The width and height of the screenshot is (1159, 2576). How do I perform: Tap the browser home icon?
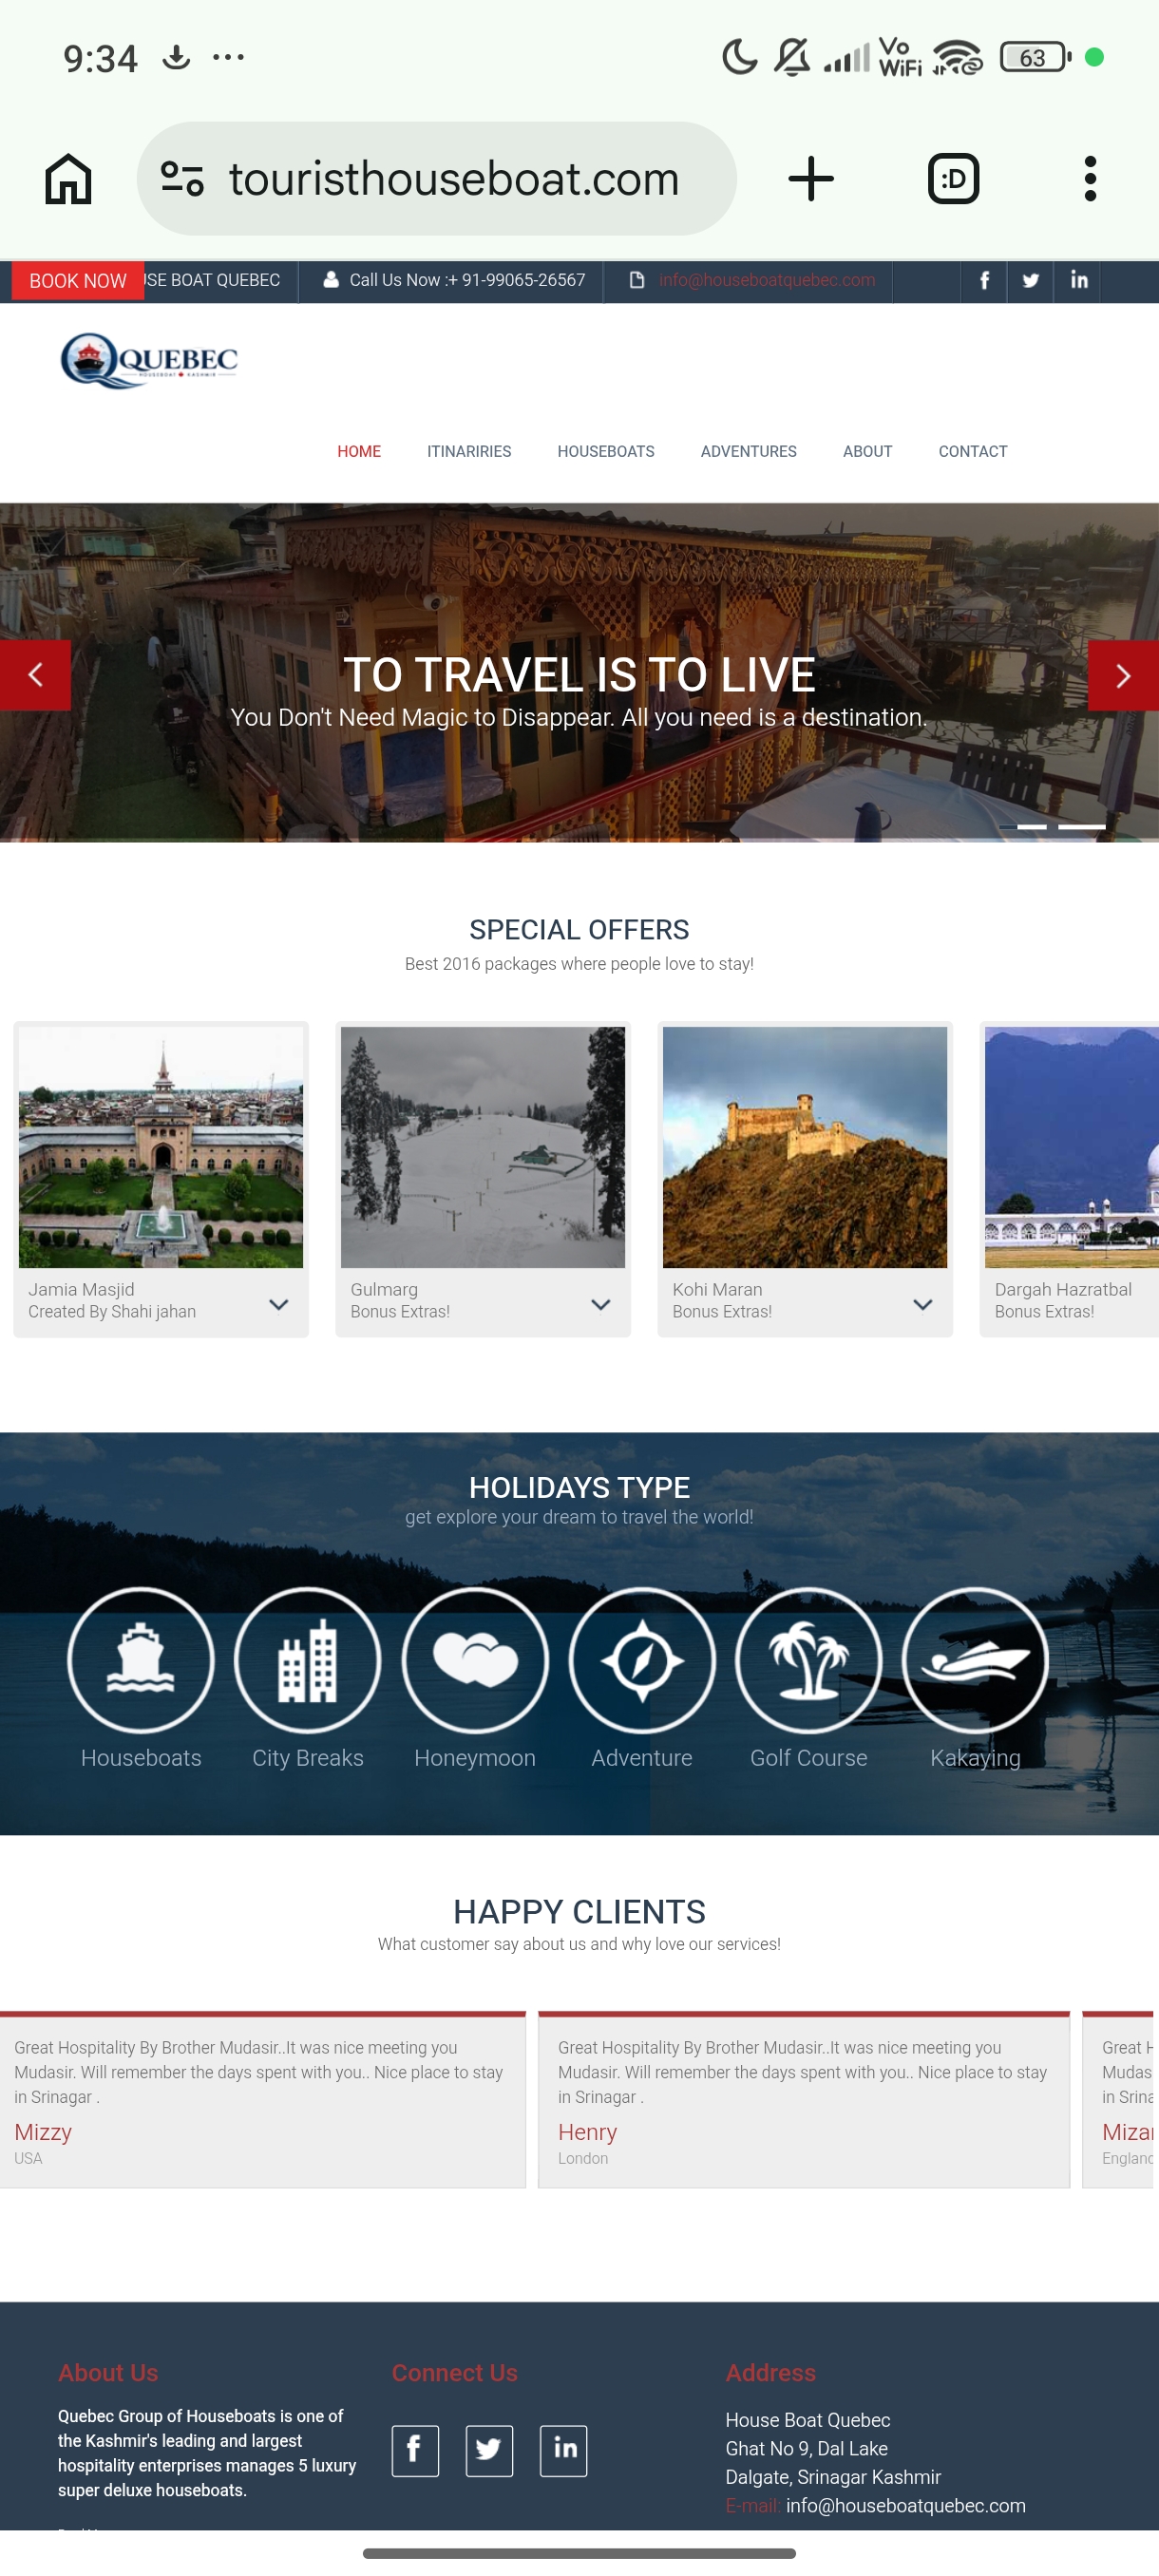(x=68, y=179)
